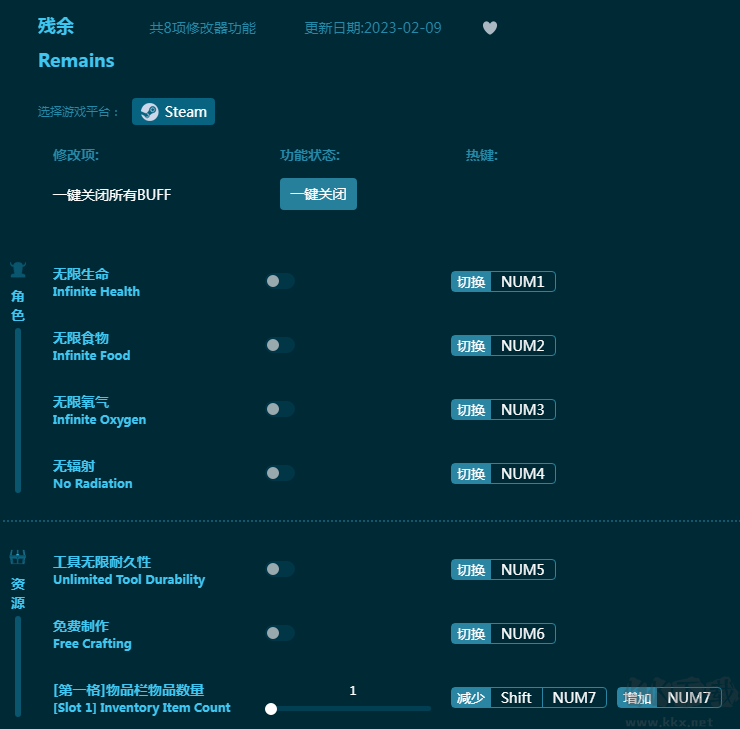Screen dimensions: 740x729
Task: Click the NUM3 hotkey field
Action: point(522,410)
